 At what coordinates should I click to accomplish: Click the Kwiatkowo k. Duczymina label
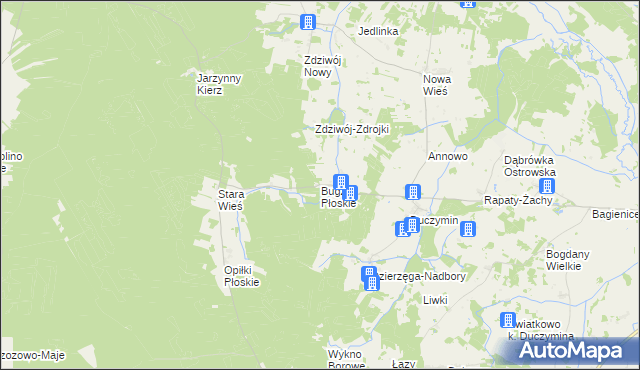tap(541, 330)
